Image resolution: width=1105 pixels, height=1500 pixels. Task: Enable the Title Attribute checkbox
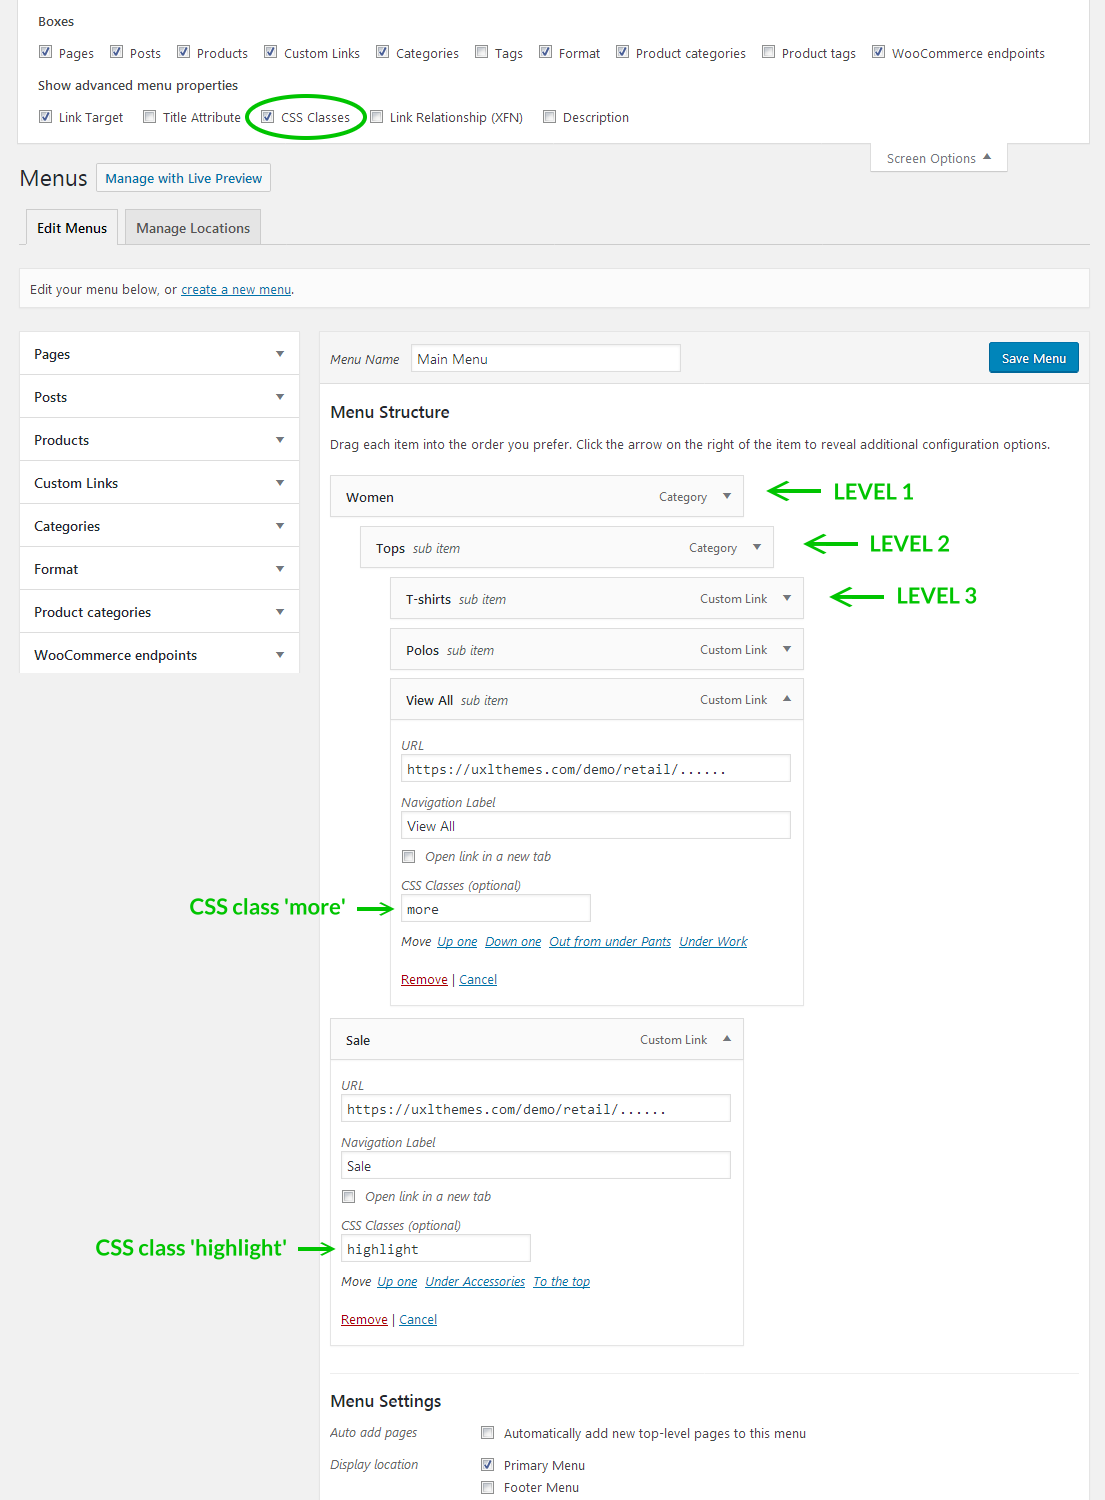click(149, 116)
